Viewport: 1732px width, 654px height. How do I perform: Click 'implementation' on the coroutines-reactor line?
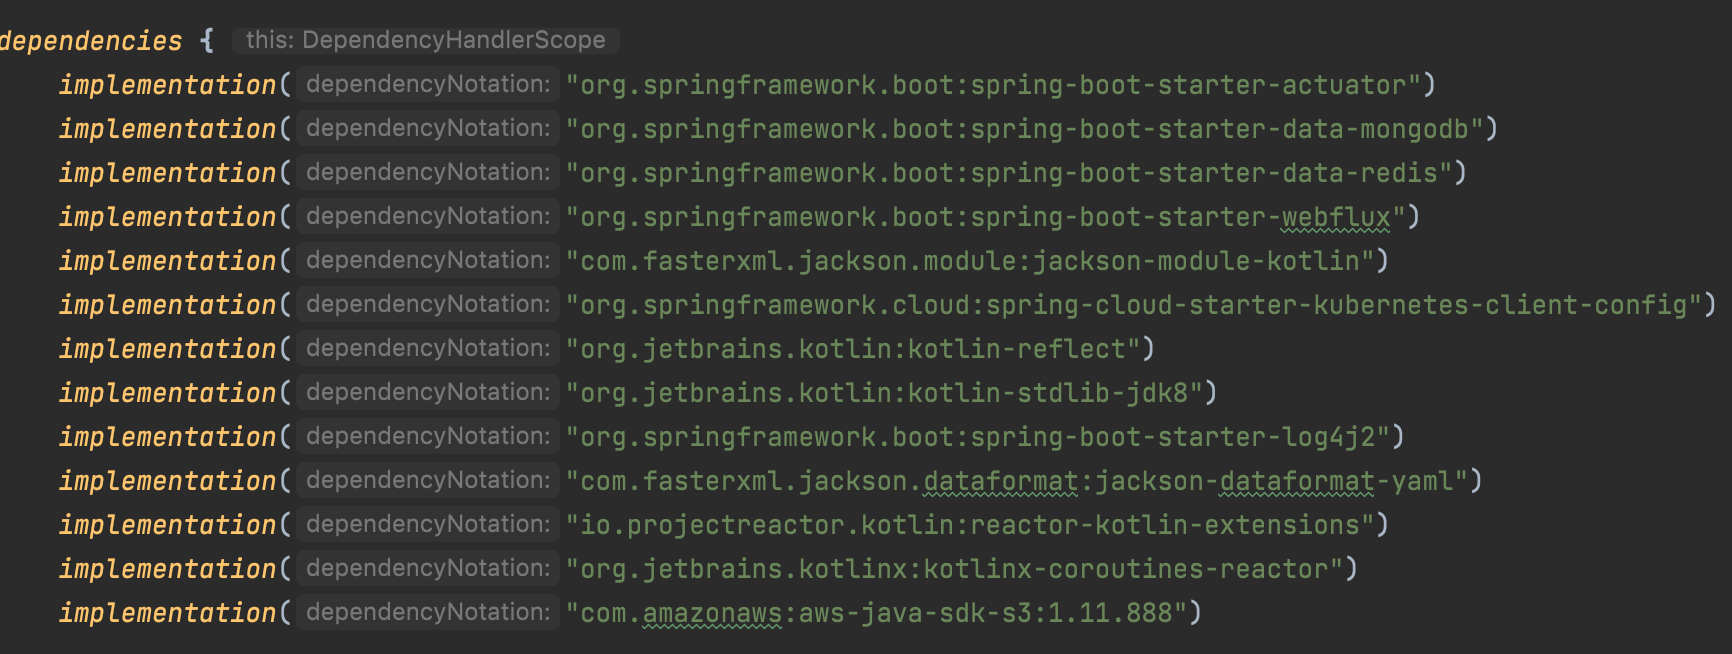pyautogui.click(x=168, y=569)
